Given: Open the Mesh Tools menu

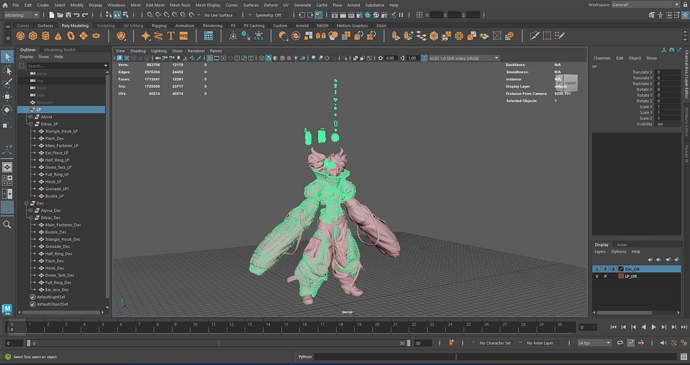Looking at the screenshot, I should (x=180, y=5).
